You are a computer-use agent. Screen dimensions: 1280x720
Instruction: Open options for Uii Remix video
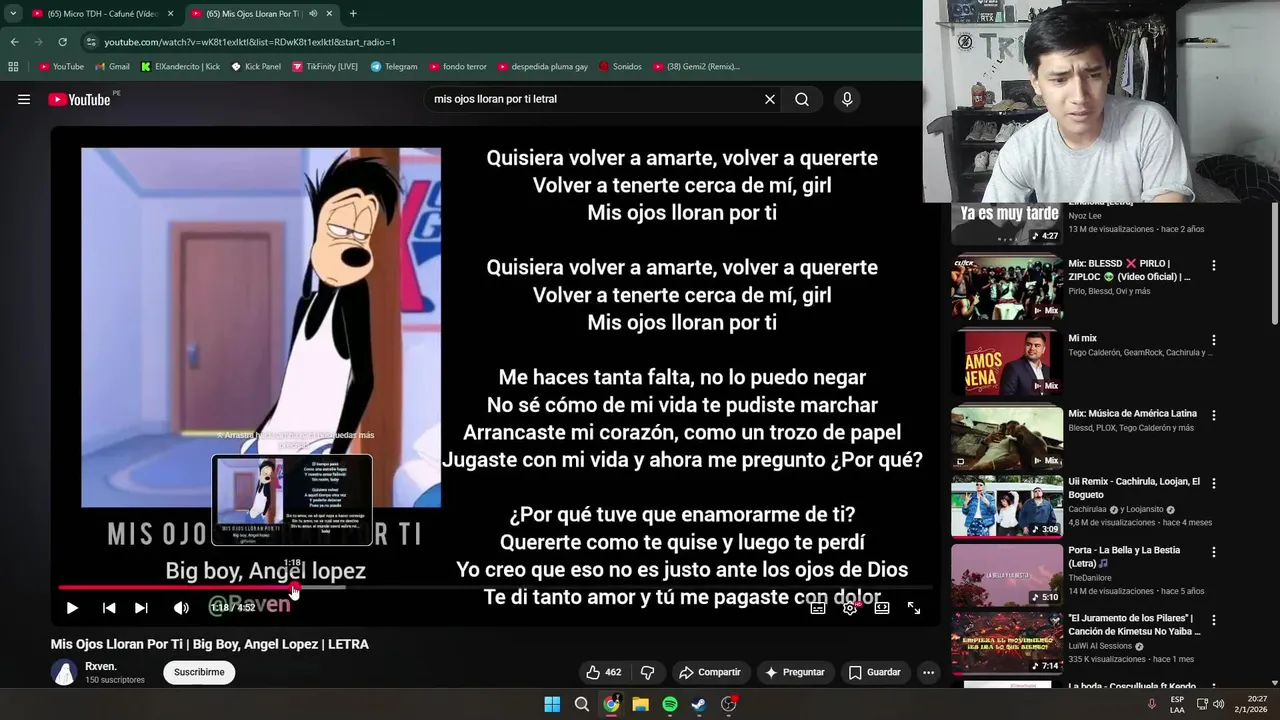[1214, 483]
